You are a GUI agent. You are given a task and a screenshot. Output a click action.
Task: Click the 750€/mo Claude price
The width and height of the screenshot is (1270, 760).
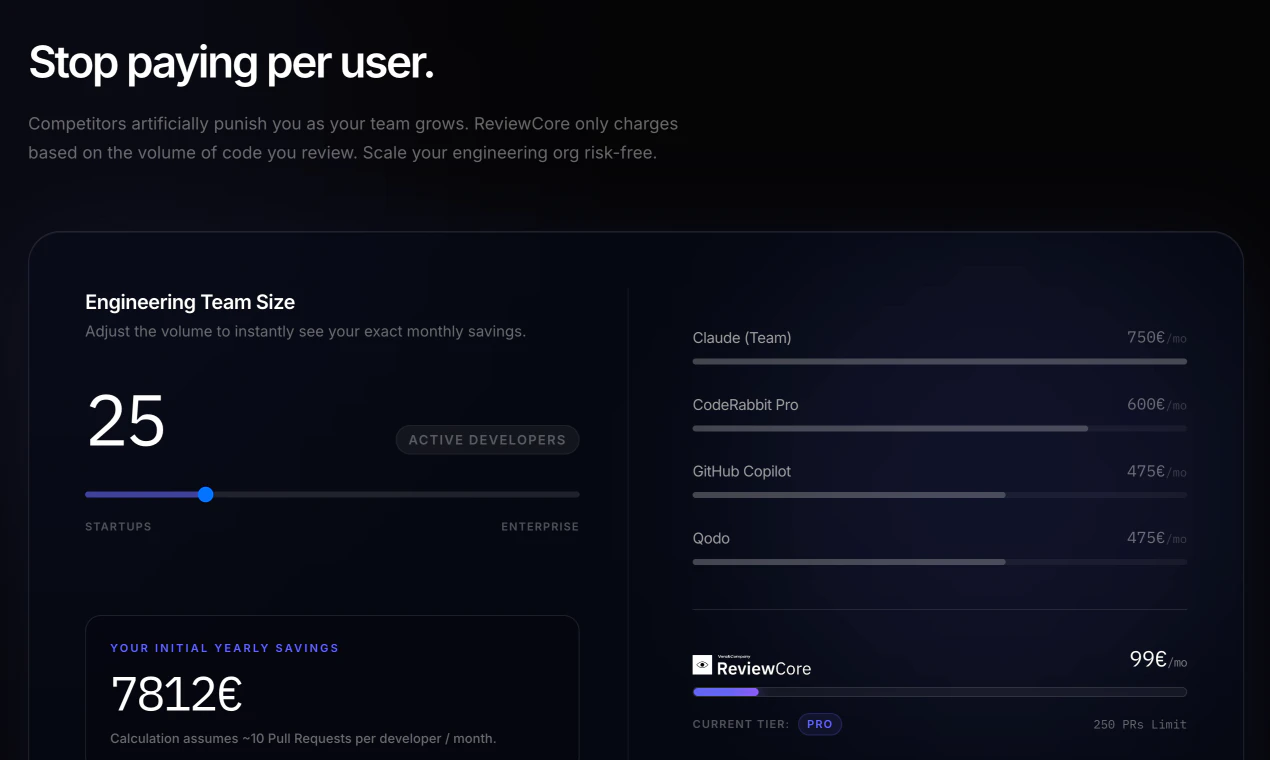pos(1157,338)
